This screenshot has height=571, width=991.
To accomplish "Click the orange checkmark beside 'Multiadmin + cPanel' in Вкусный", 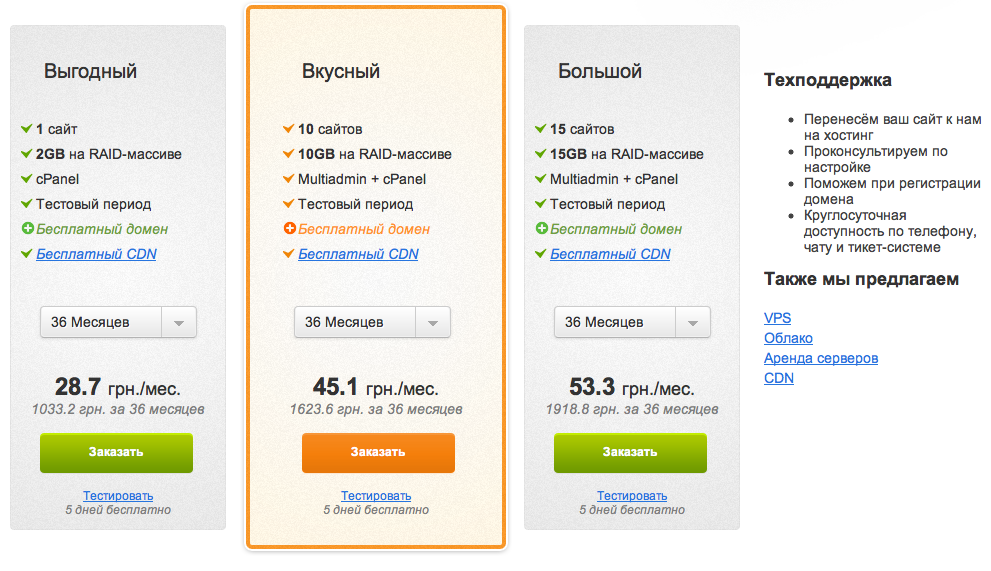I will pos(289,179).
